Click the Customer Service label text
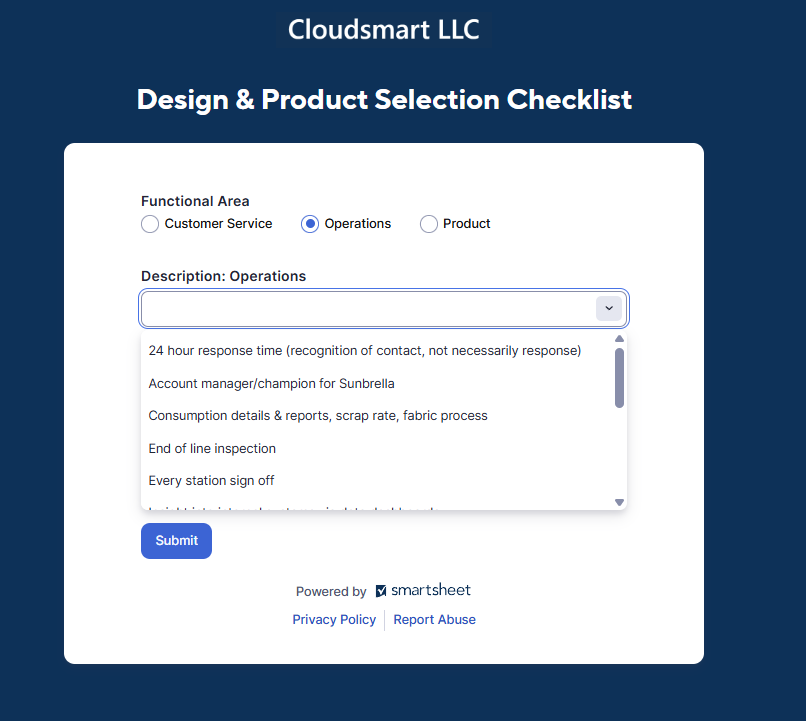Image resolution: width=806 pixels, height=721 pixels. 218,224
